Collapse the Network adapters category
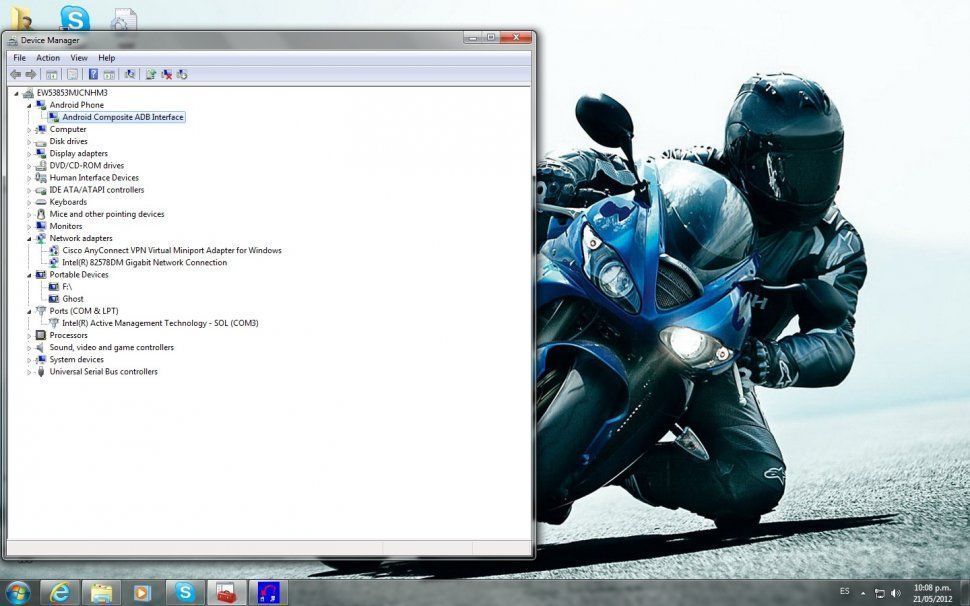Screen dimensions: 970x606 pos(29,239)
